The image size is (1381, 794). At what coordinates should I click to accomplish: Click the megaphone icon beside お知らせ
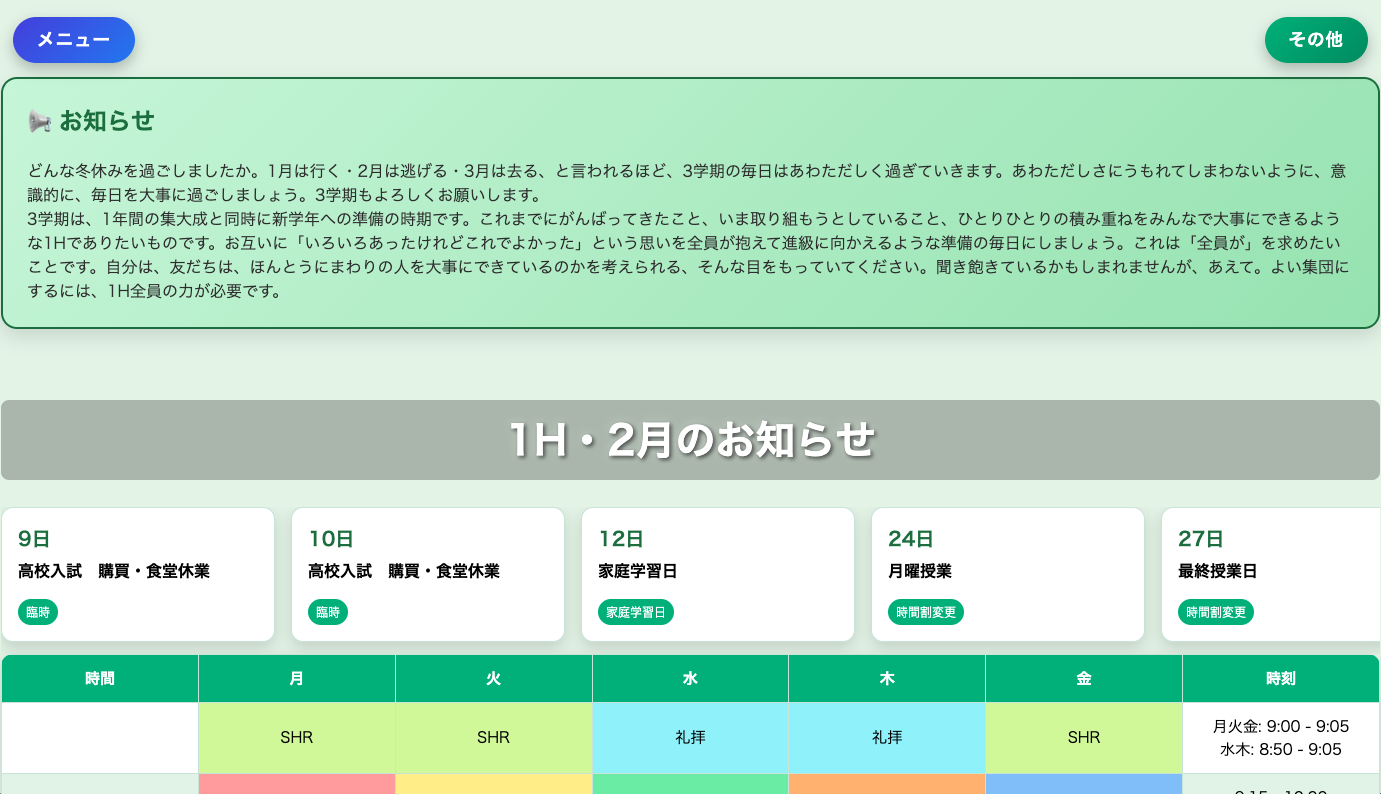(x=39, y=120)
